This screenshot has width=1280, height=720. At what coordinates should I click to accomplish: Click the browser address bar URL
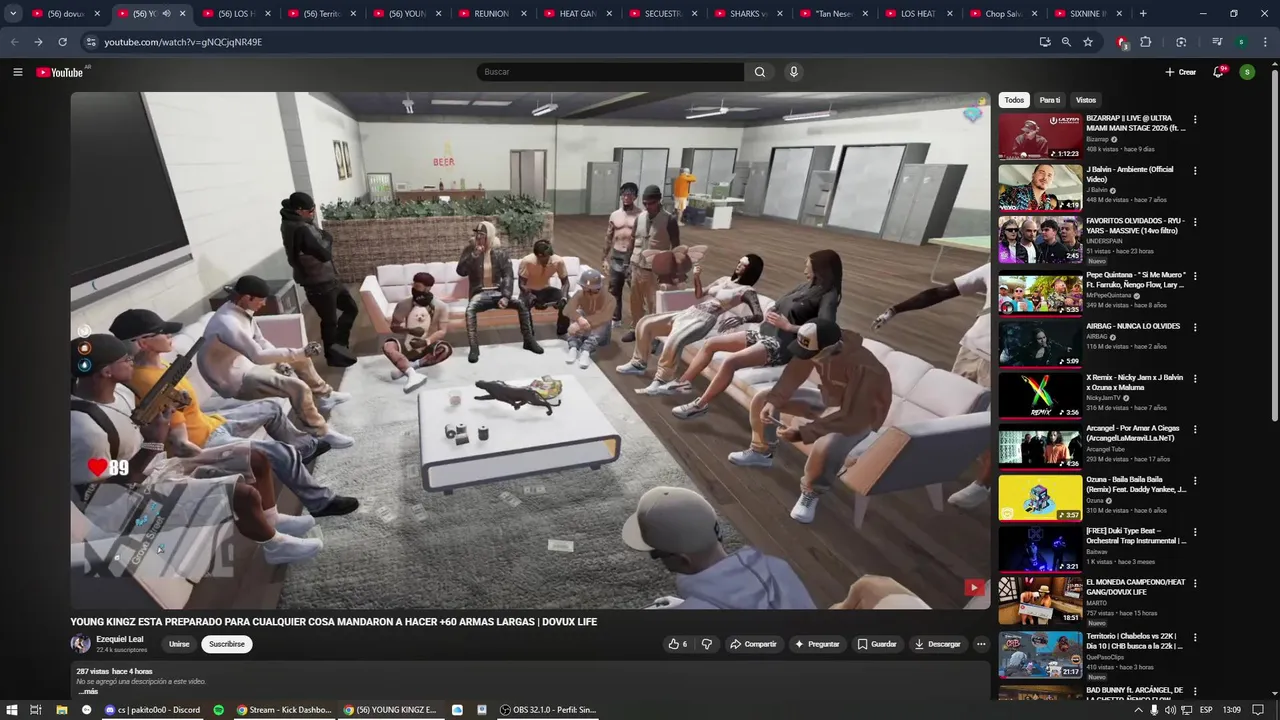click(183, 42)
